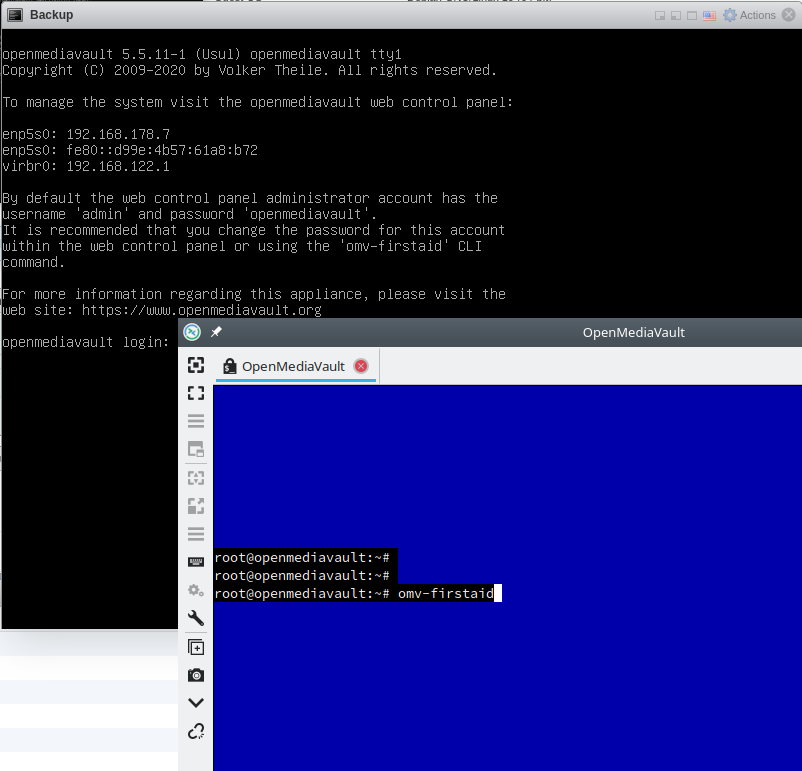Click the https://www.openmediavault.org URL text
The image size is (802, 771).
(202, 310)
